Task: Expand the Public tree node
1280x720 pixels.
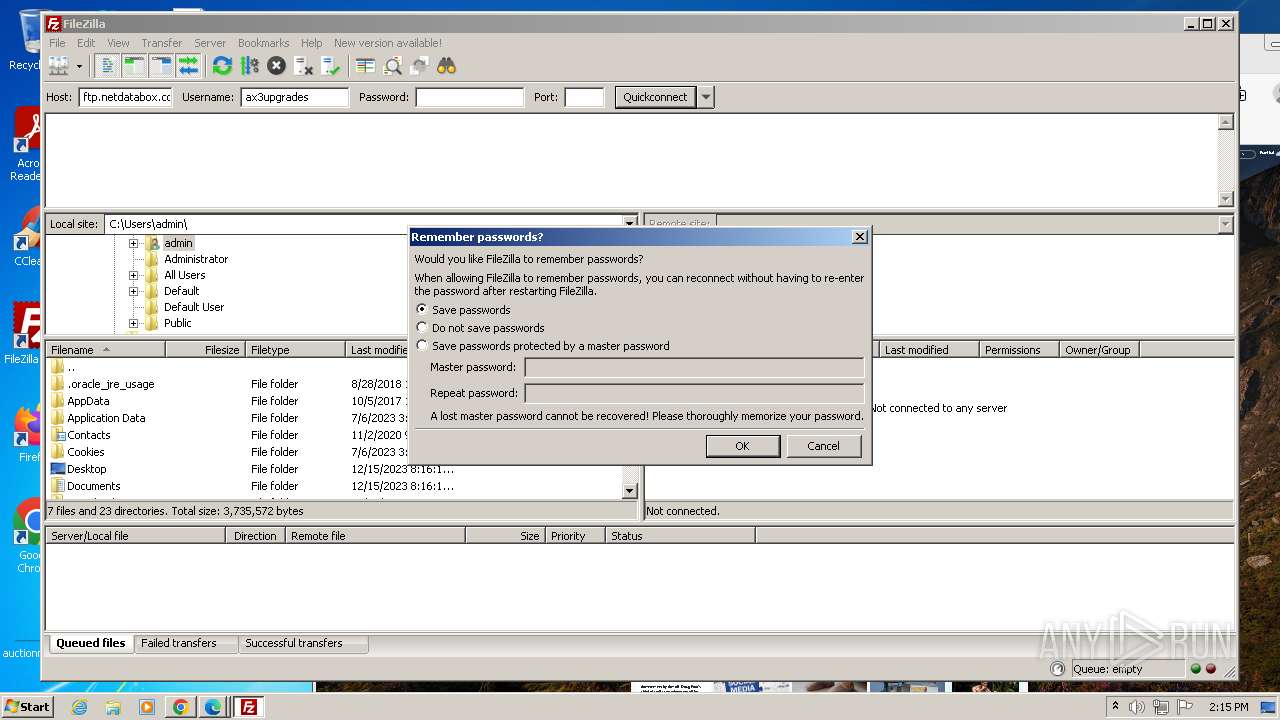Action: point(133,323)
